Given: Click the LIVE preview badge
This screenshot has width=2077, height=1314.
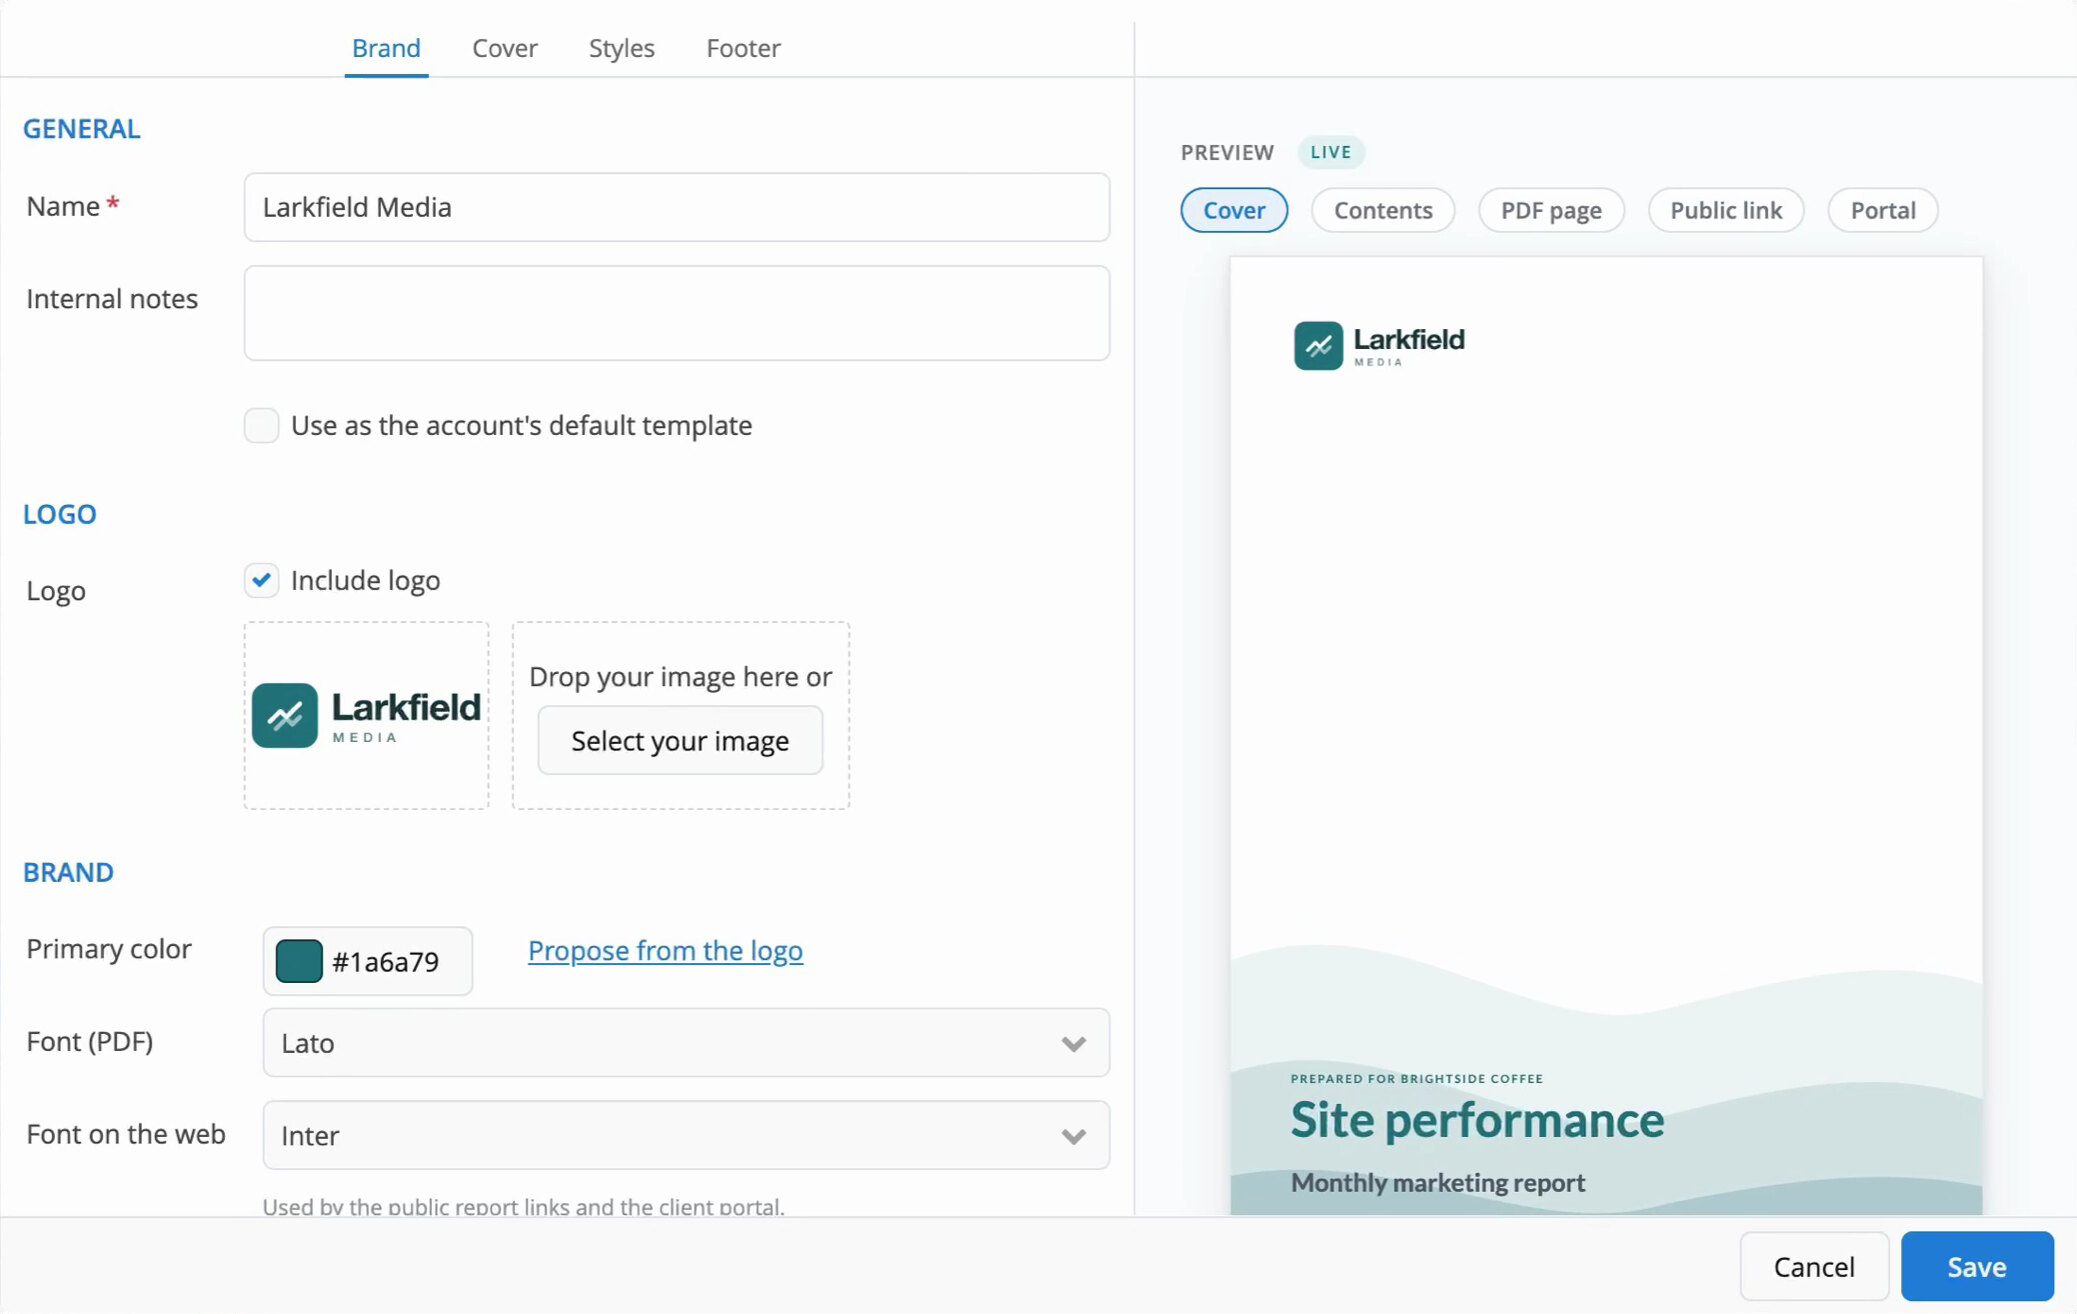Looking at the screenshot, I should (1331, 152).
